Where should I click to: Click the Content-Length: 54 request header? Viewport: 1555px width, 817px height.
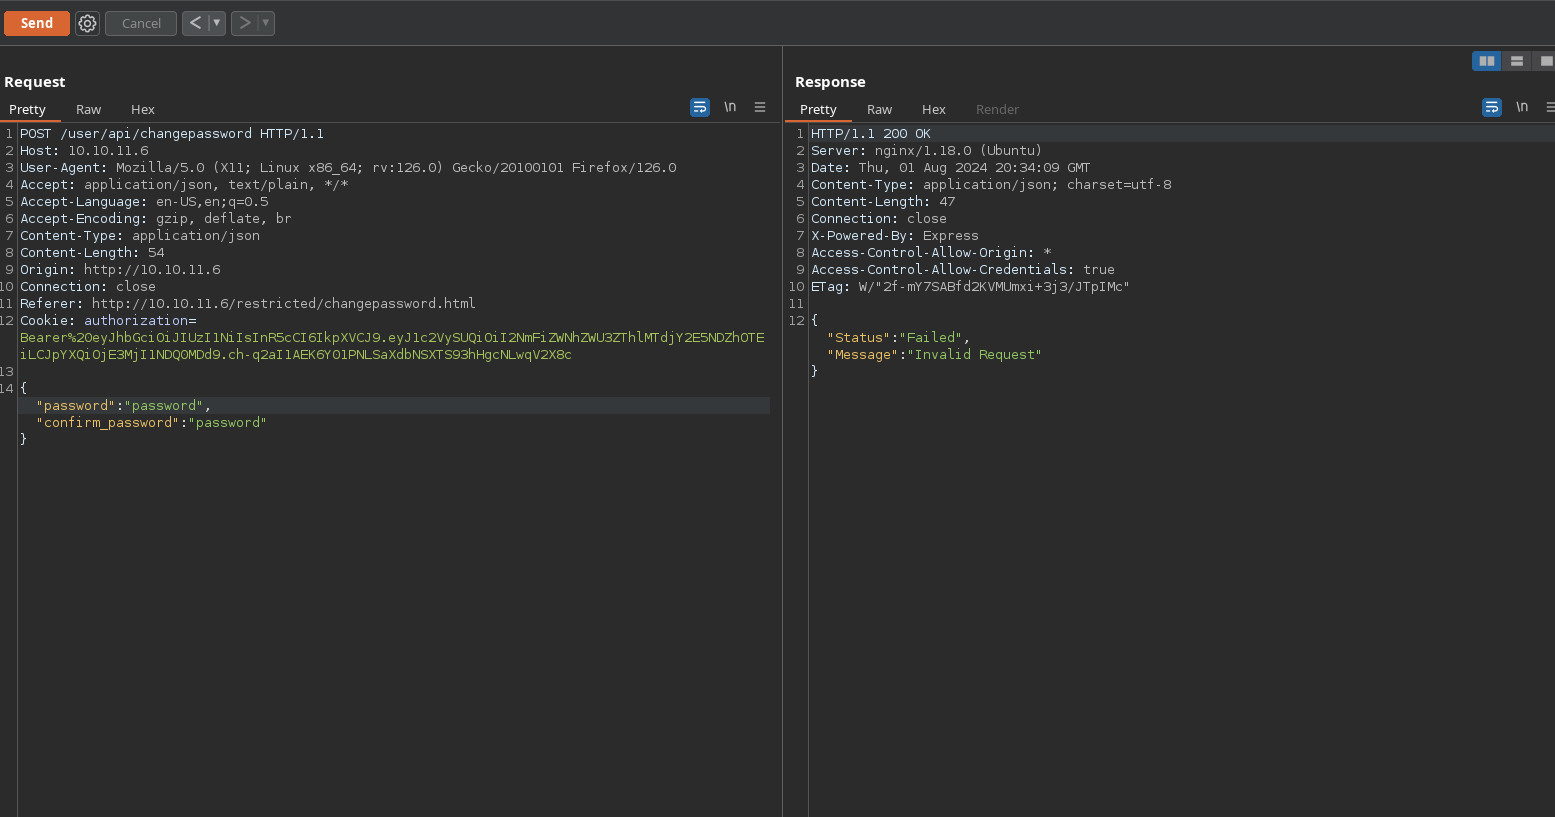(x=92, y=253)
